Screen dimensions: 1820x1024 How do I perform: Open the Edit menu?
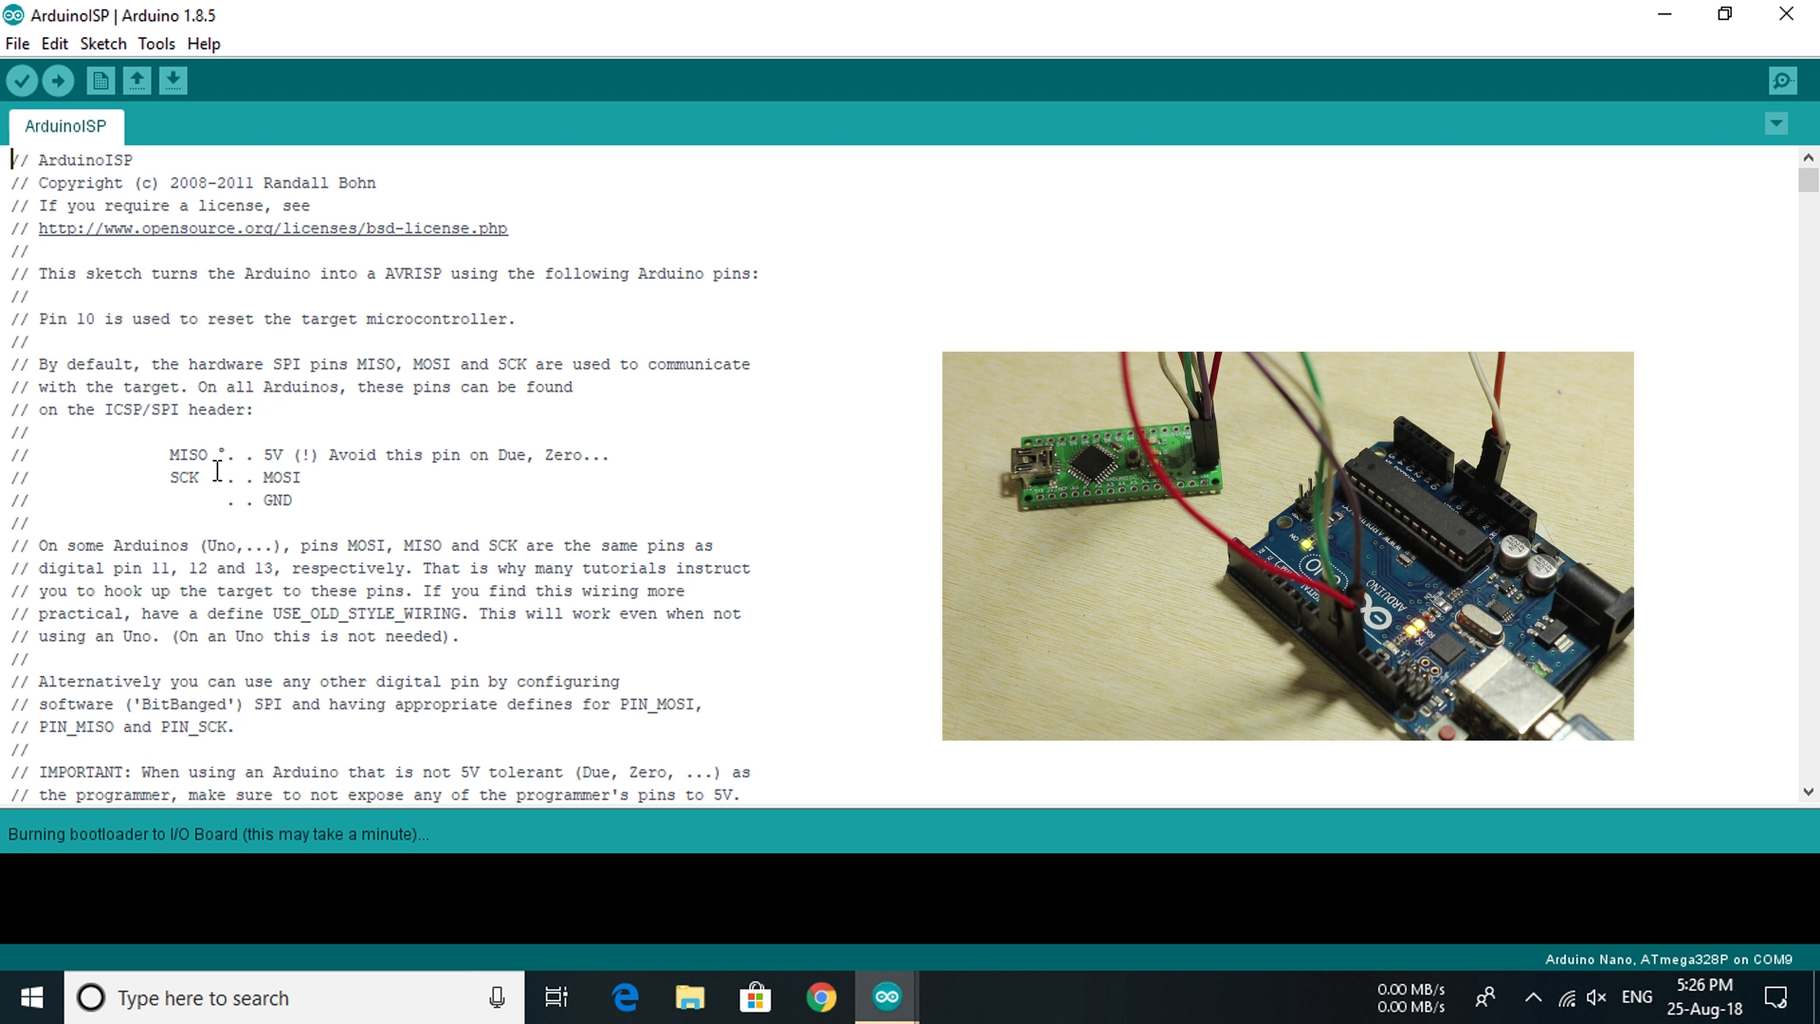54,44
